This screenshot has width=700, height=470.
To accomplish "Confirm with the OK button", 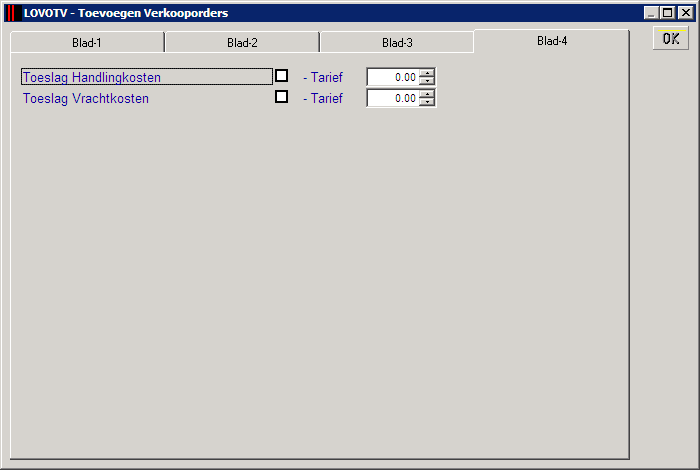I will coord(671,38).
